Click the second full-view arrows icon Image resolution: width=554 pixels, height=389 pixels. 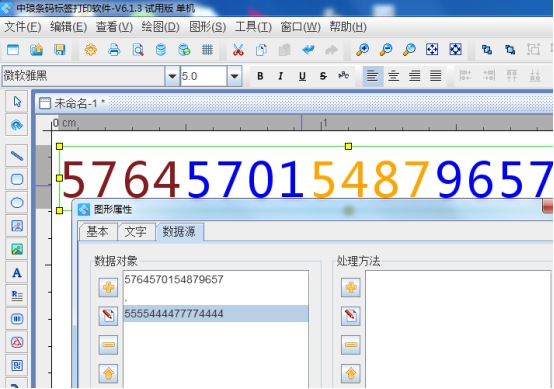(455, 49)
